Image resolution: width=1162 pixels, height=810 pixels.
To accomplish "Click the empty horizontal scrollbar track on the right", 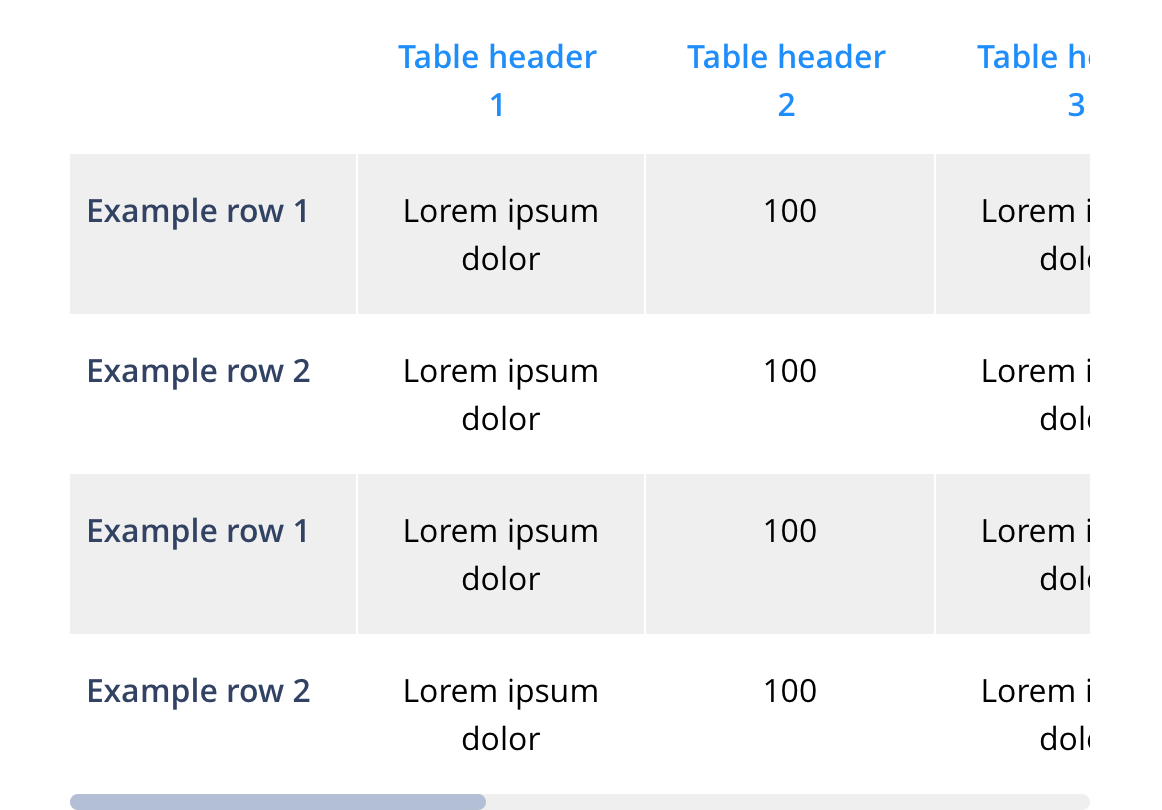I will point(788,802).
